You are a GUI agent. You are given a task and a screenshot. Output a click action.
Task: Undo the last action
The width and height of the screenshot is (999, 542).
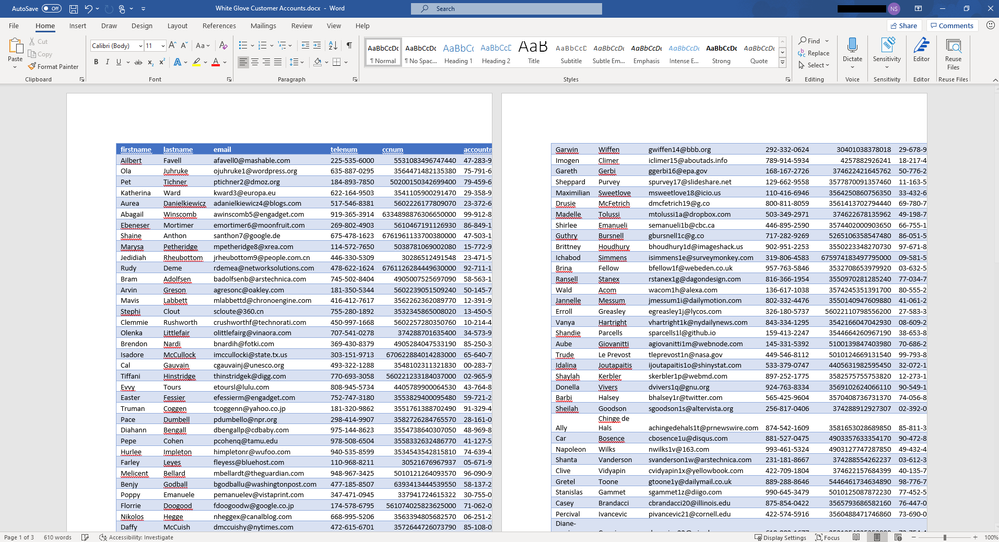89,9
